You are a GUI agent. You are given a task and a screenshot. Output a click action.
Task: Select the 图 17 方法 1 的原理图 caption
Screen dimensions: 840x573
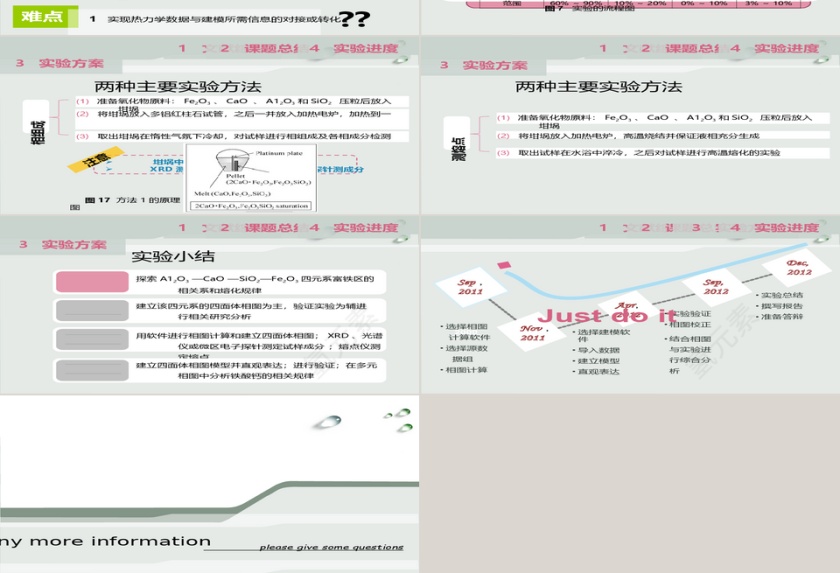click(x=132, y=200)
